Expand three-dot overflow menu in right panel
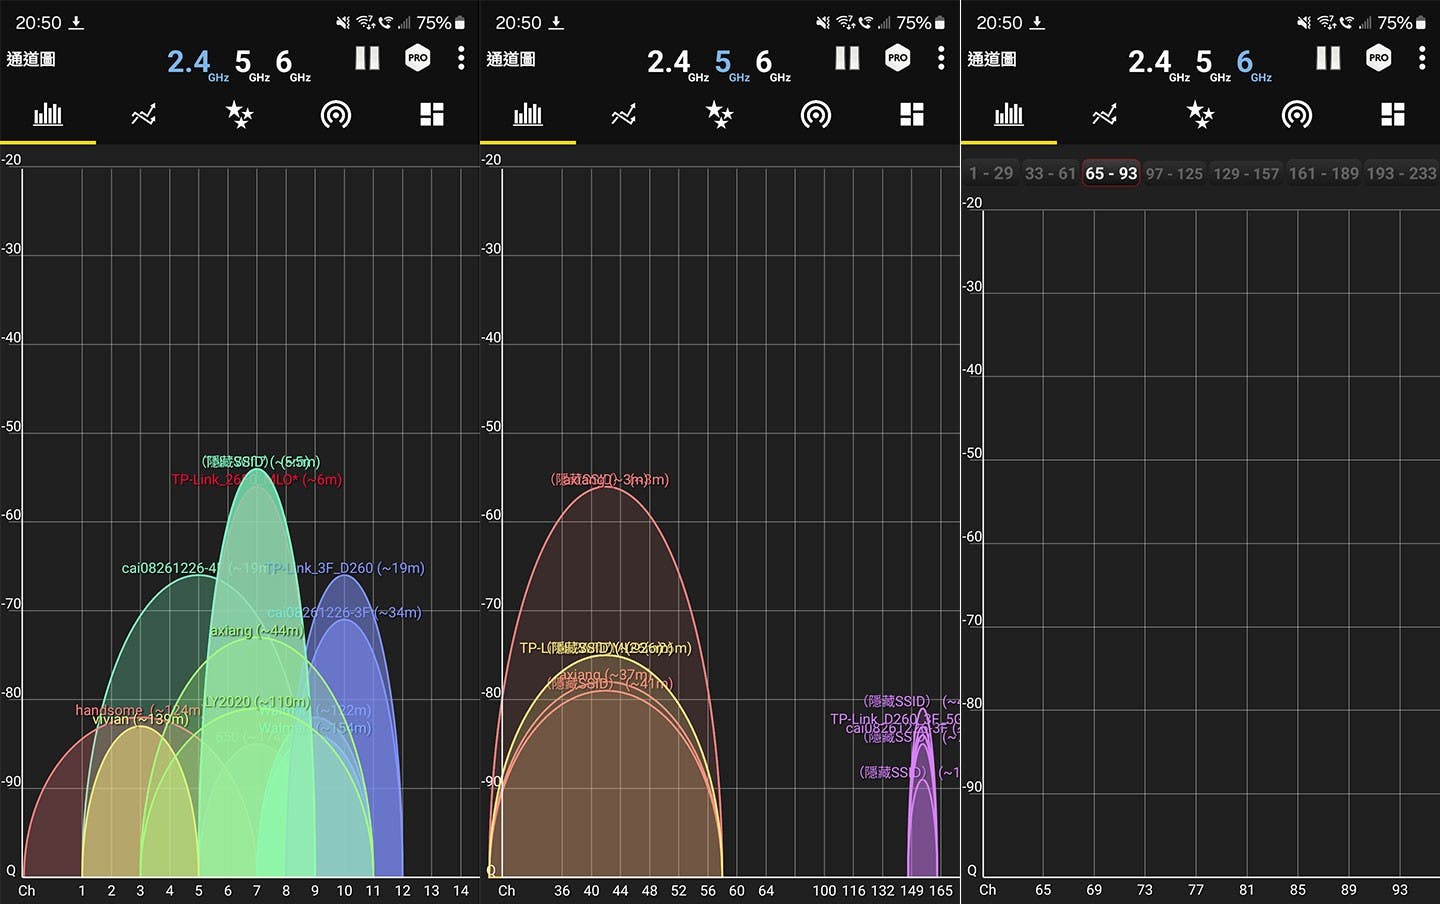 coord(1421,58)
